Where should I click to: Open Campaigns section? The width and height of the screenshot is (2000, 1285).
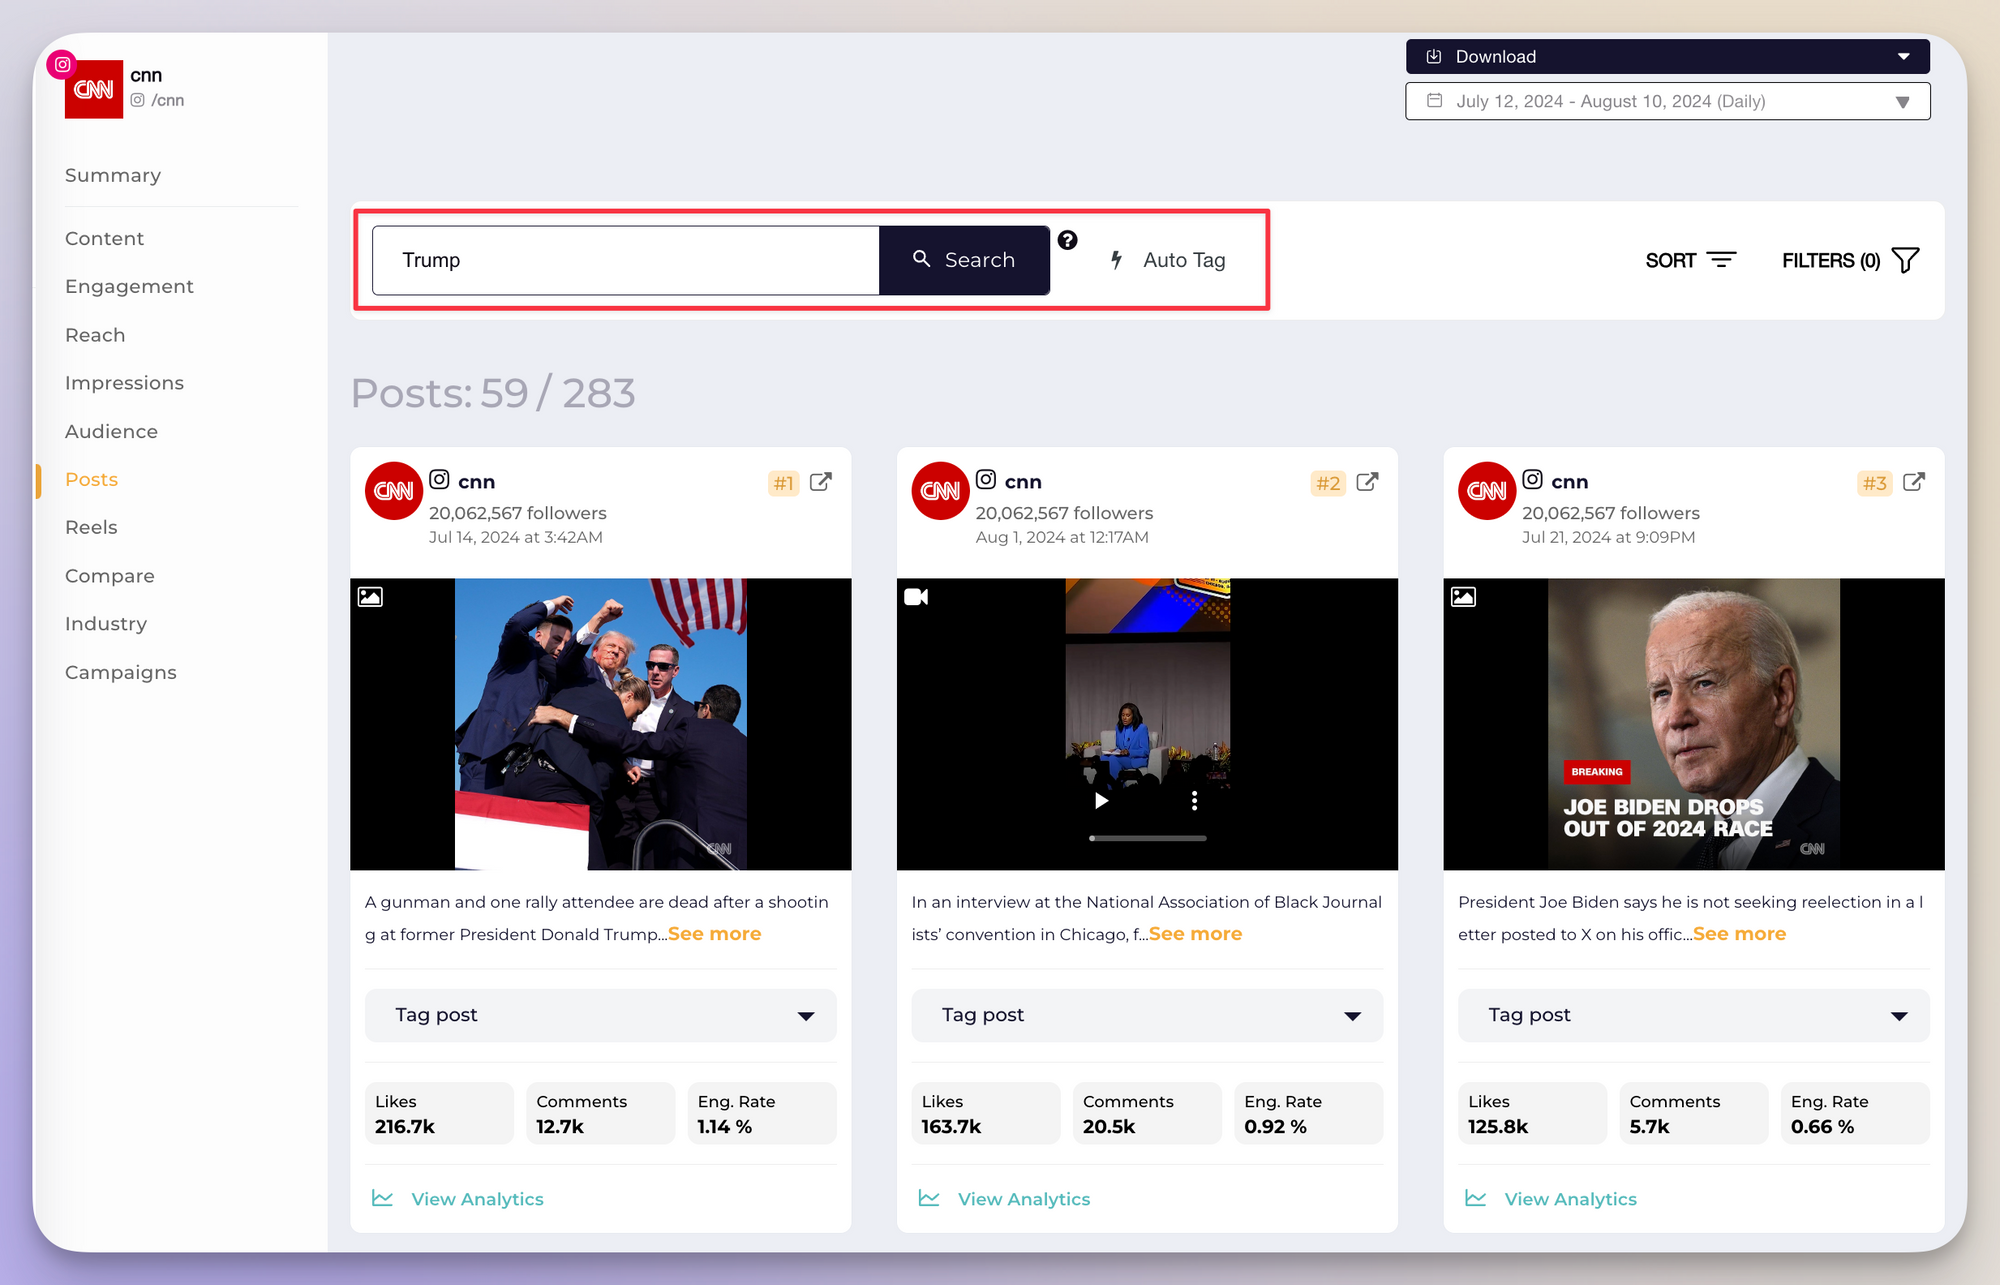click(x=121, y=672)
